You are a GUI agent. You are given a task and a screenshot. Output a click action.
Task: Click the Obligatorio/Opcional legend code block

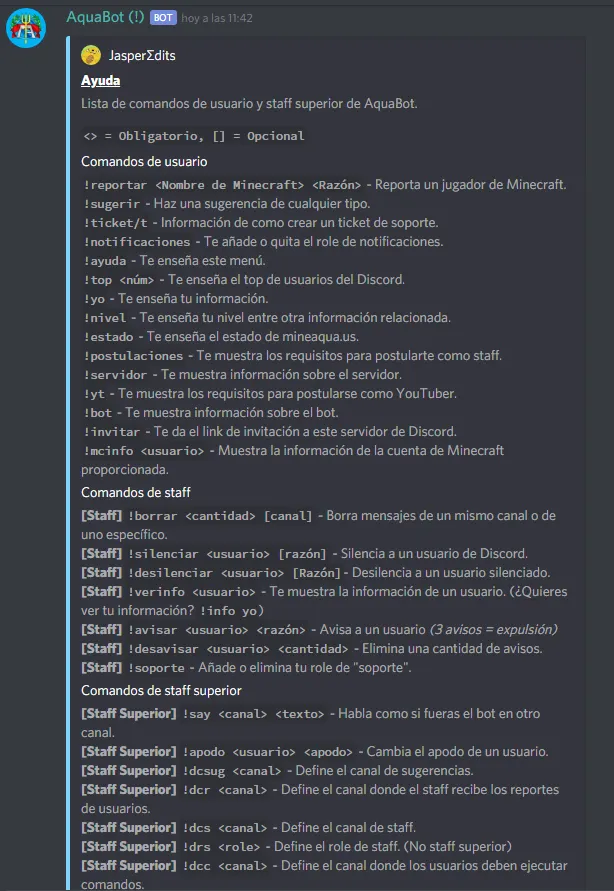pos(195,135)
